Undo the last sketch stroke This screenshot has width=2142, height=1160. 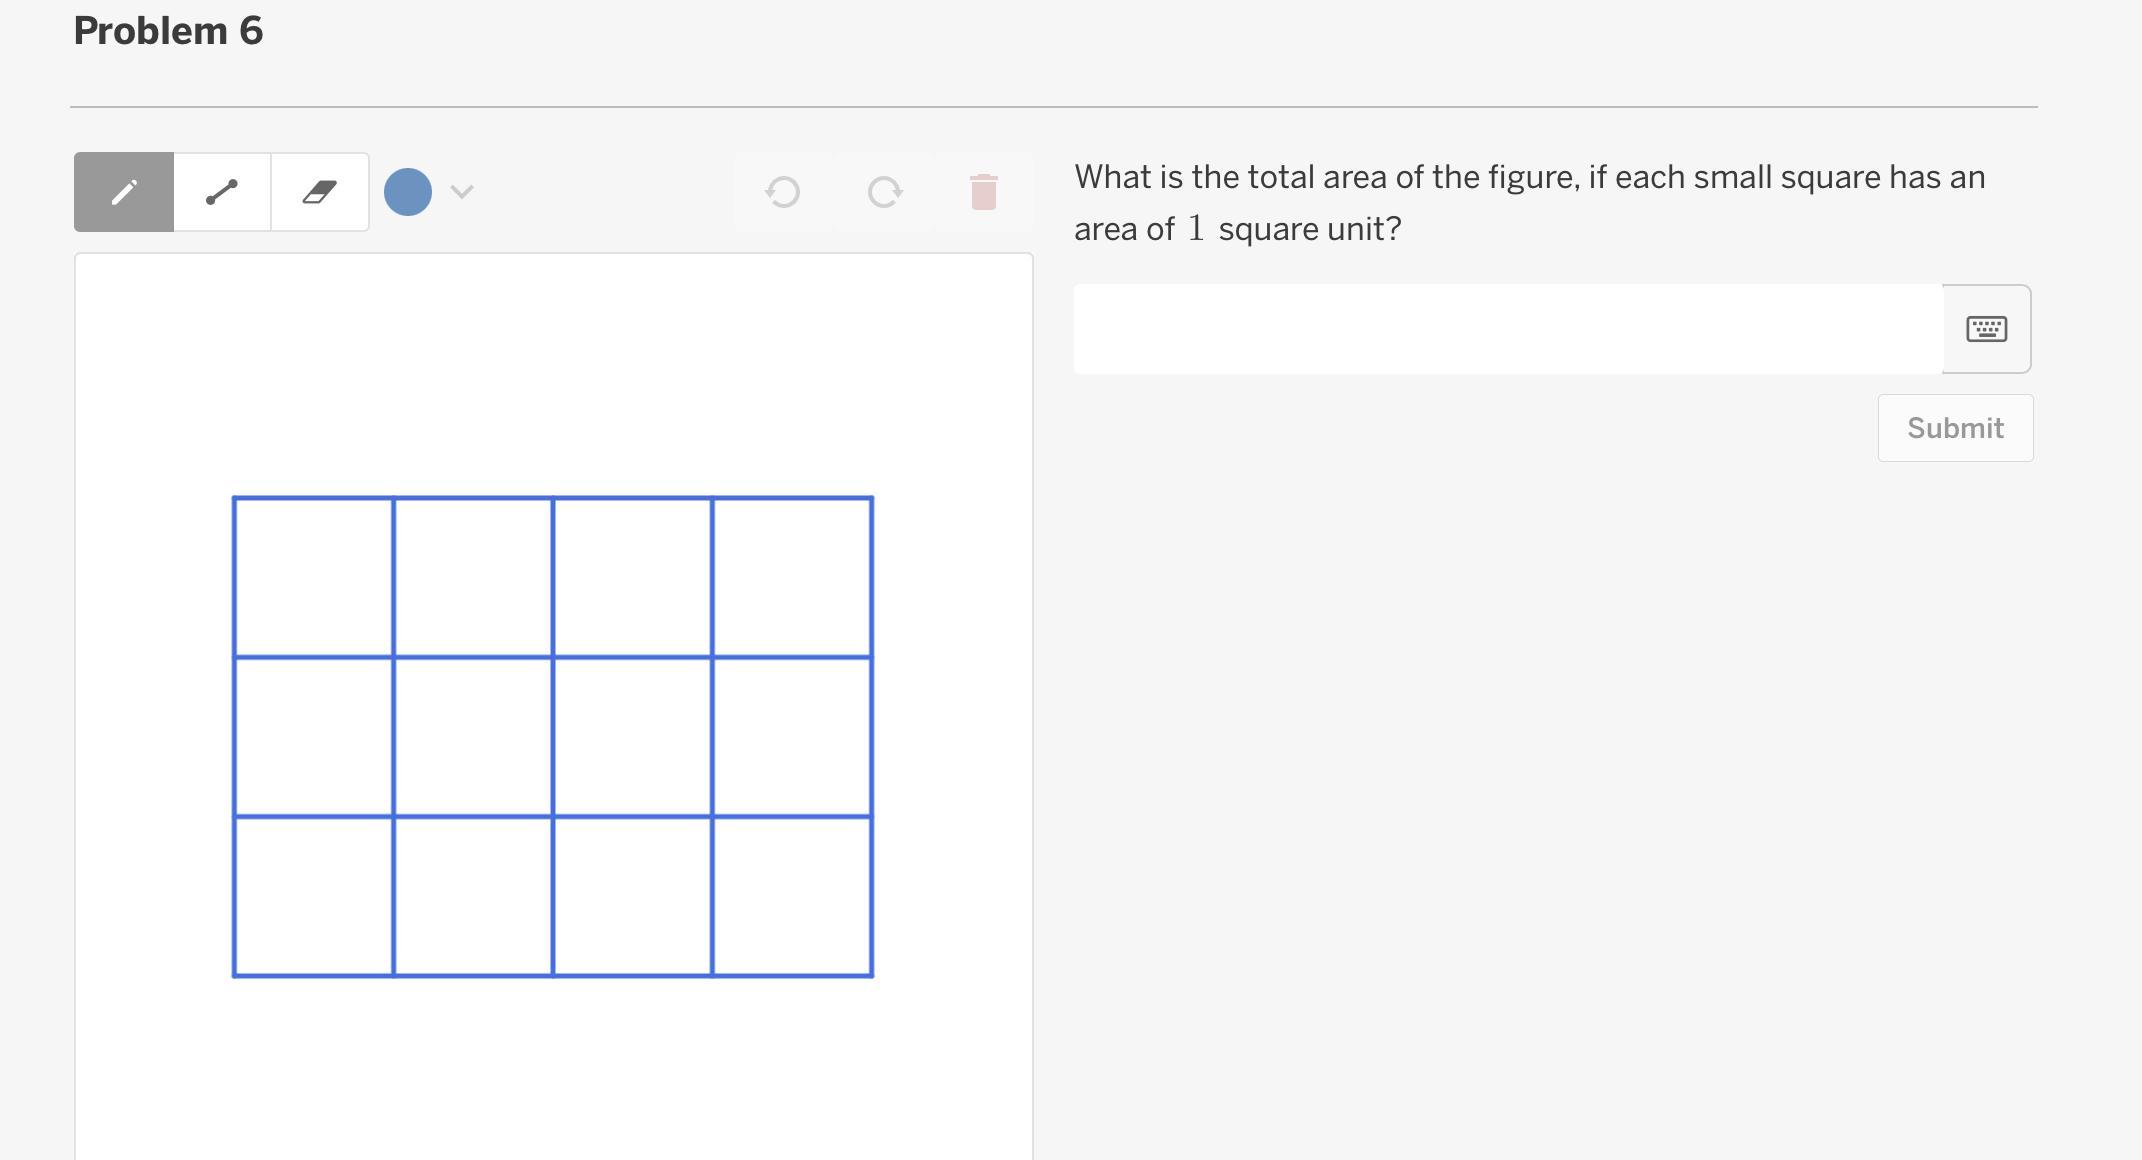(x=783, y=192)
